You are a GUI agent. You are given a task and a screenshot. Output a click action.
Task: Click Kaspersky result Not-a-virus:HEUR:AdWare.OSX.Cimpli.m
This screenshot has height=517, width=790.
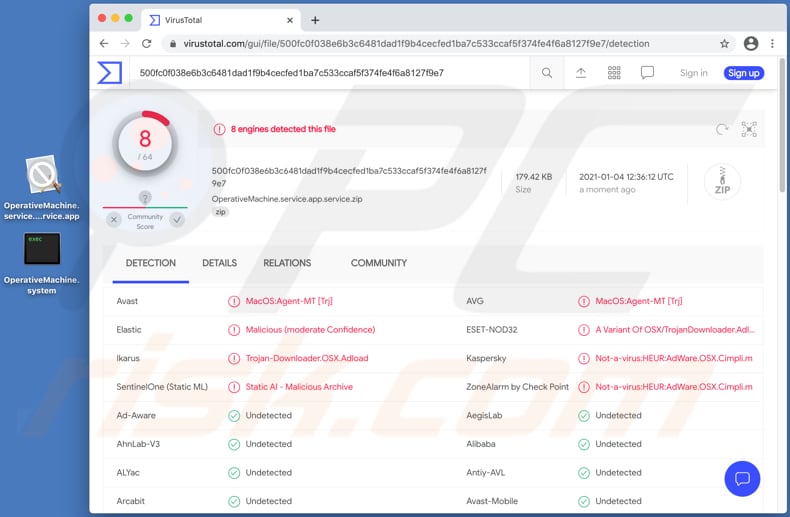pyautogui.click(x=674, y=359)
